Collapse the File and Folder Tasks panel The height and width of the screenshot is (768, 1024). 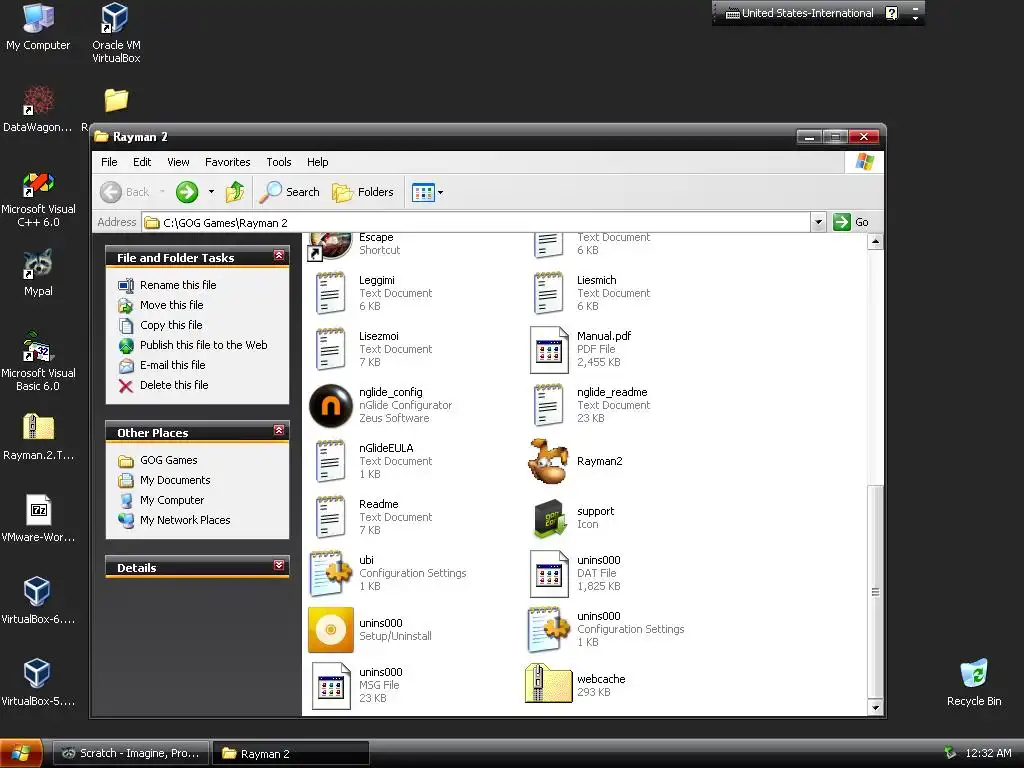click(x=279, y=256)
